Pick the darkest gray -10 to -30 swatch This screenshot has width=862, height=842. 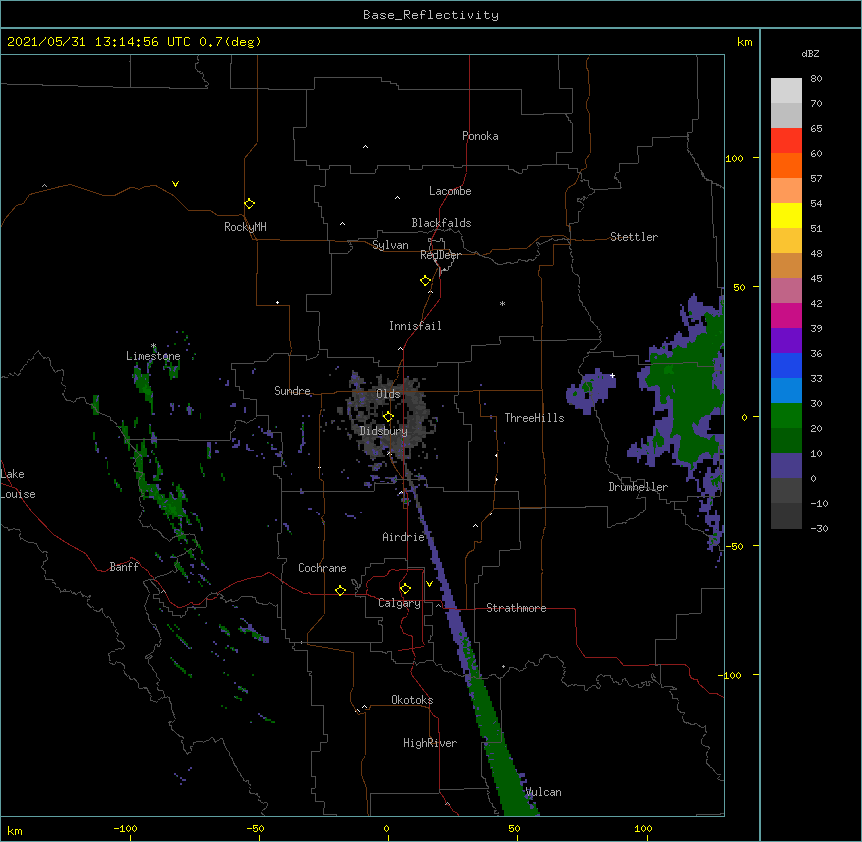pos(786,516)
